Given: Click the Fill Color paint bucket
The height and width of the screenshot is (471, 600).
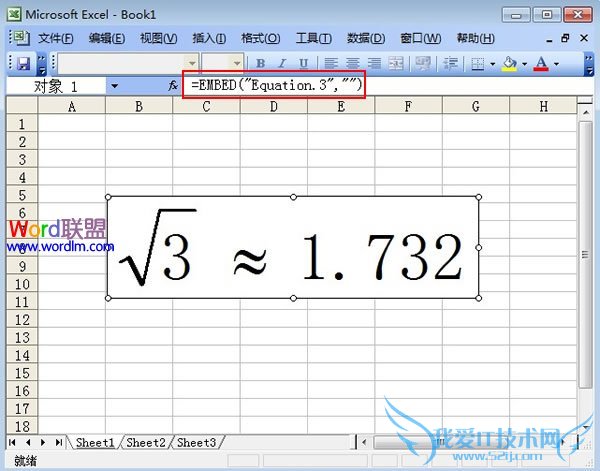Looking at the screenshot, I should tap(509, 64).
